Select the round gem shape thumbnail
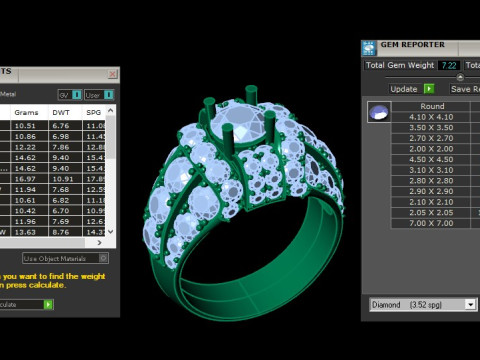Image resolution: width=480 pixels, height=360 pixels. tap(379, 112)
